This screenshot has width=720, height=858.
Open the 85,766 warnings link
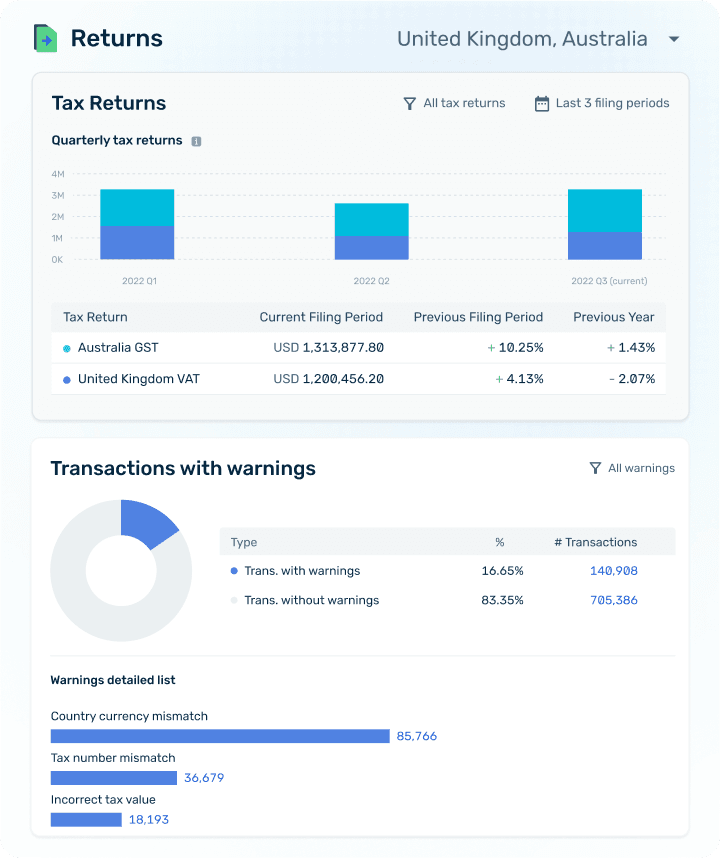click(417, 736)
